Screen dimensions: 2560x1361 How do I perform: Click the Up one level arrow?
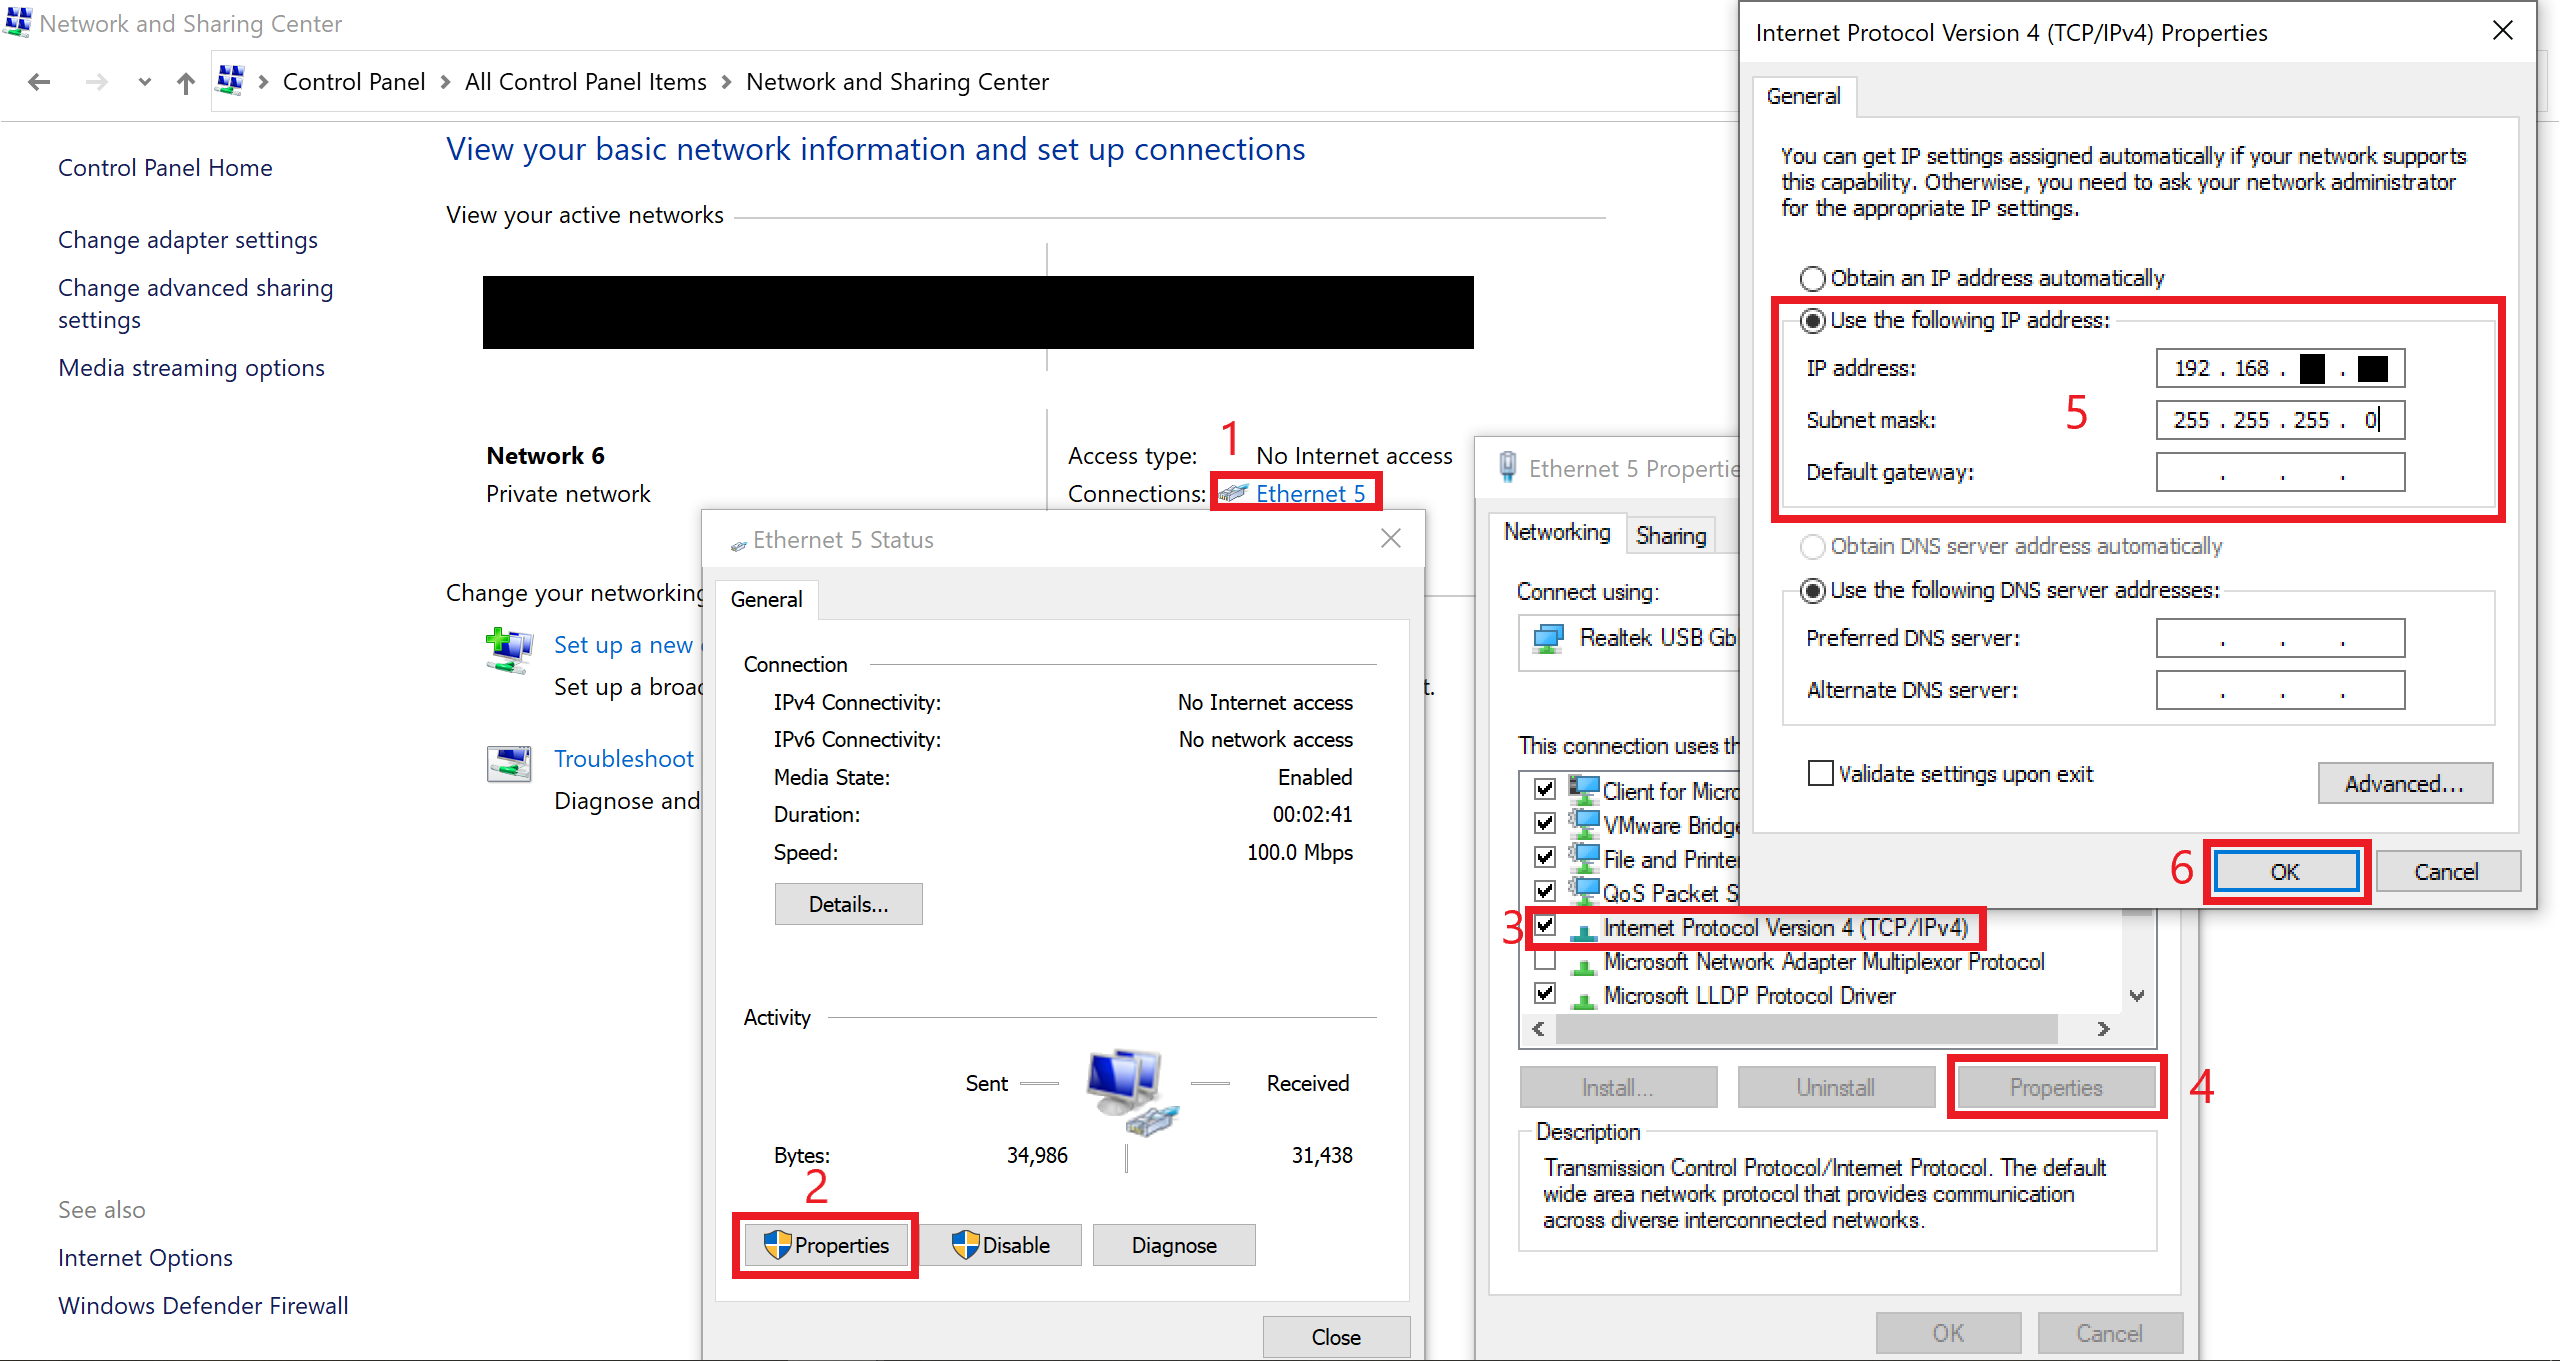(x=185, y=83)
